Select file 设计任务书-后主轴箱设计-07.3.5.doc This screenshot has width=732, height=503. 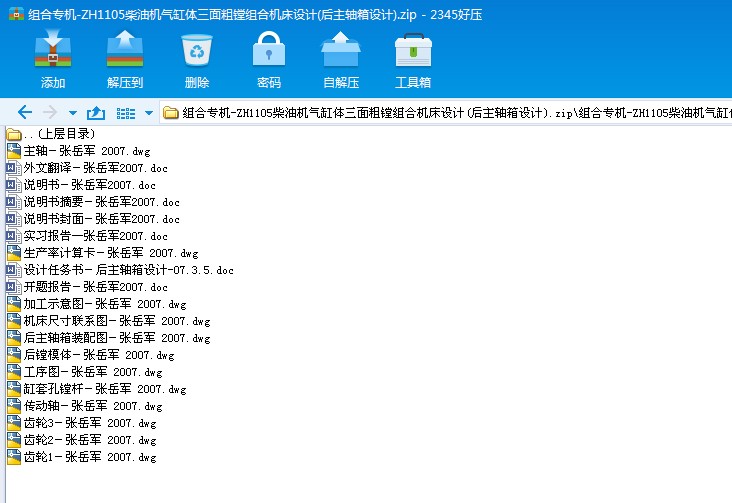coord(120,270)
